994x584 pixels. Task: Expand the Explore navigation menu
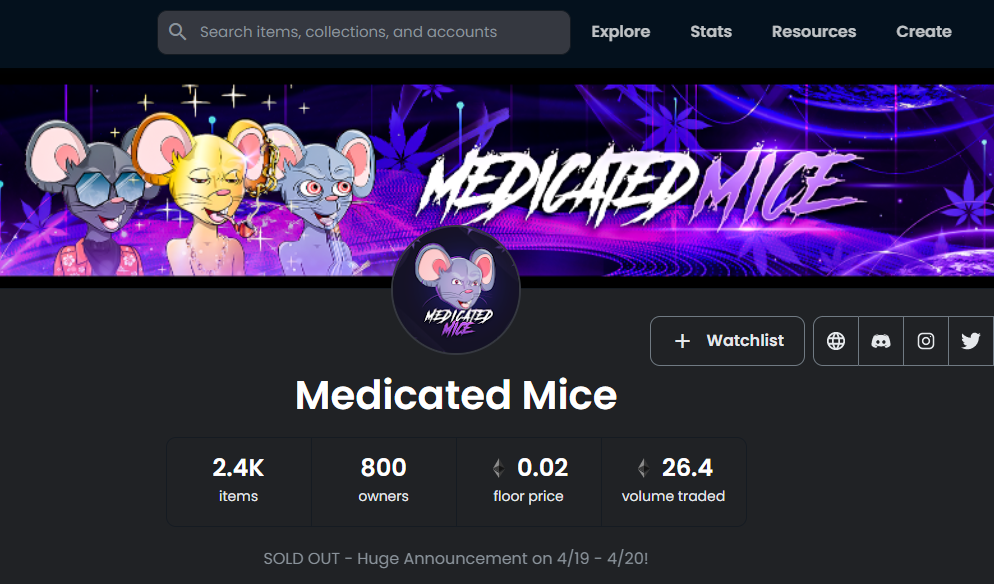[620, 31]
